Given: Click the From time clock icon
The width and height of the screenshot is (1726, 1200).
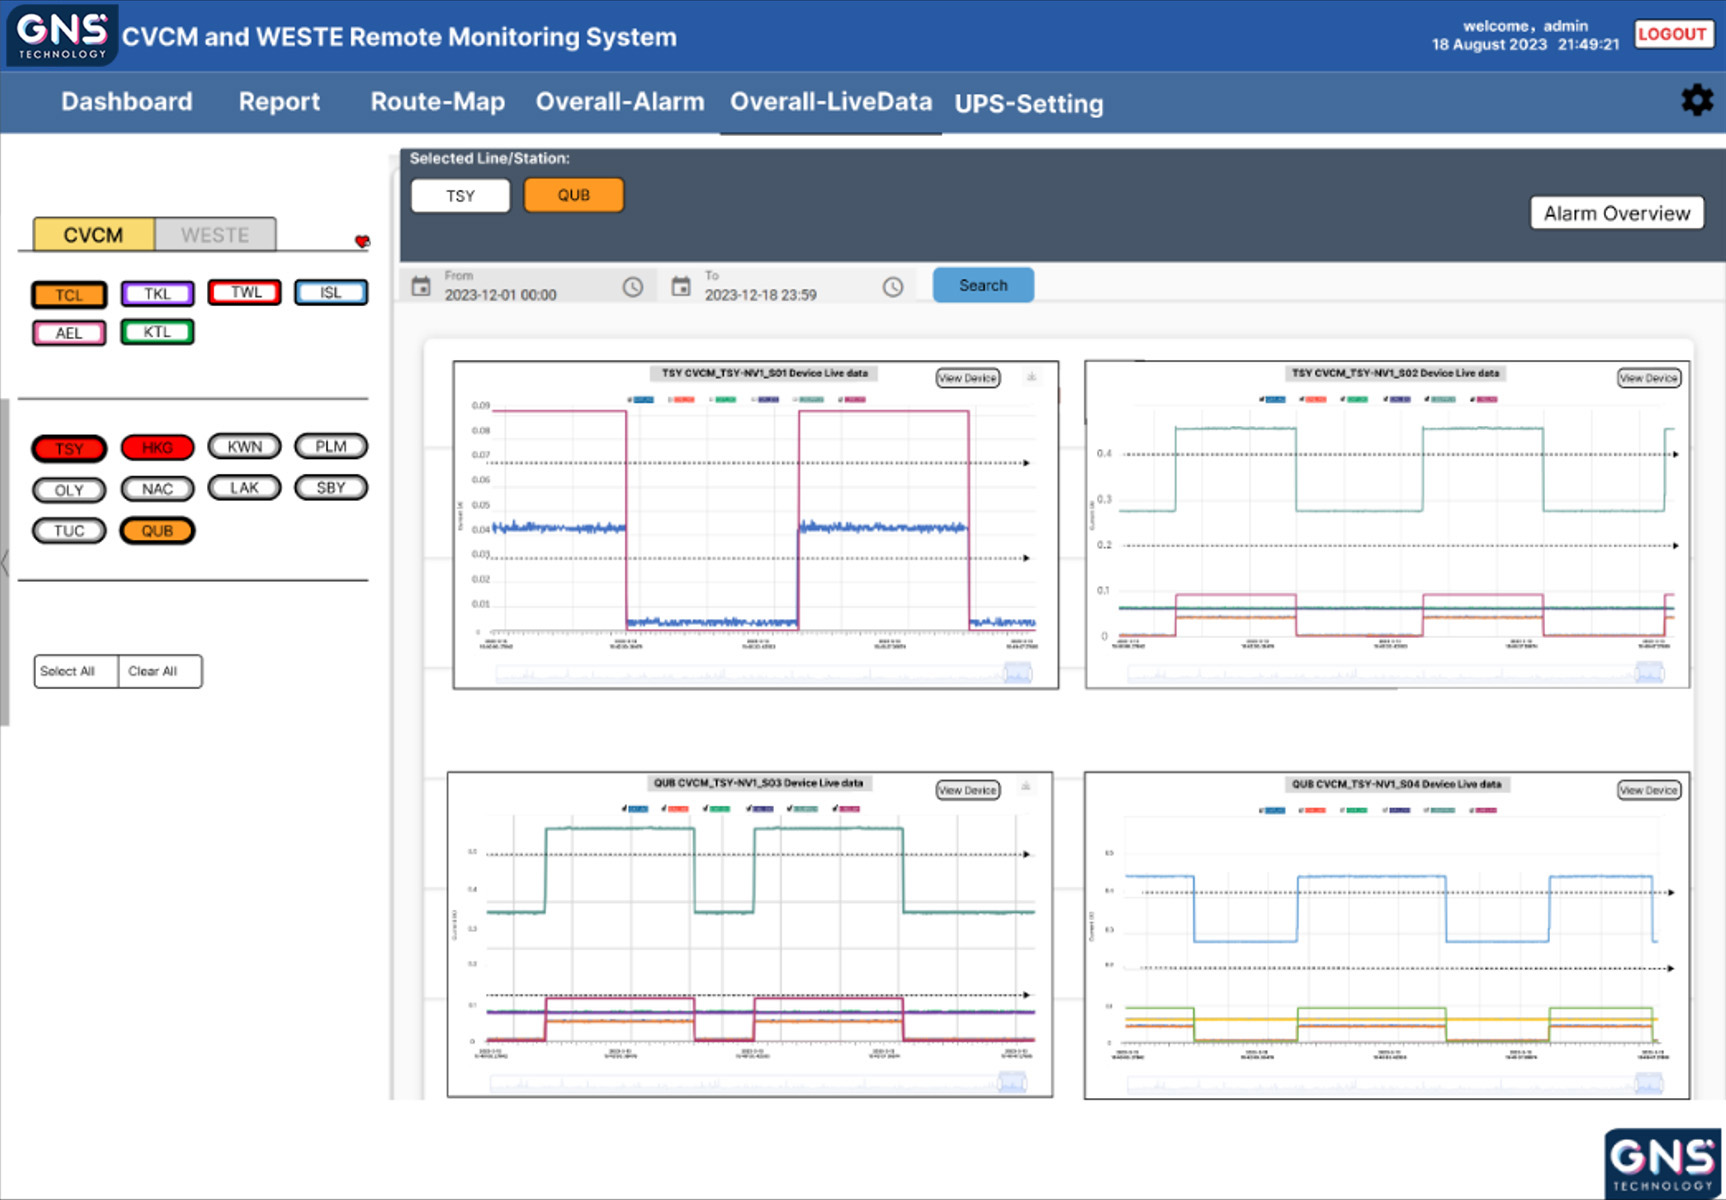Looking at the screenshot, I should point(633,287).
